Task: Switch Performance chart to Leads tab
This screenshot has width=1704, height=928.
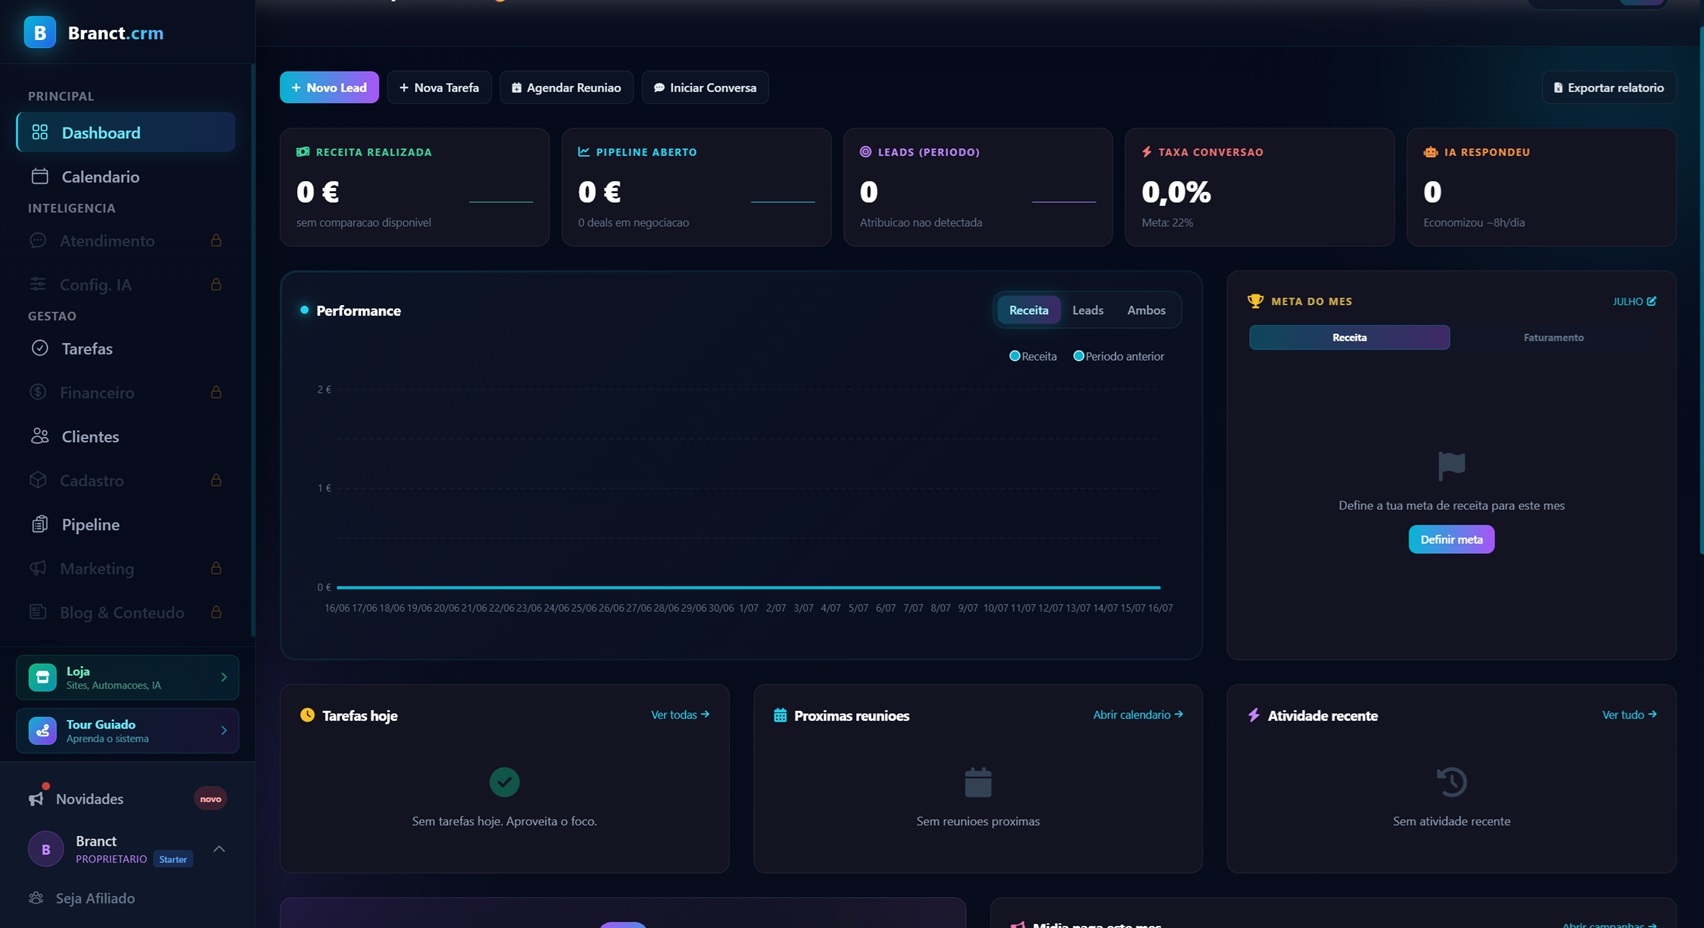Action: [x=1088, y=310]
